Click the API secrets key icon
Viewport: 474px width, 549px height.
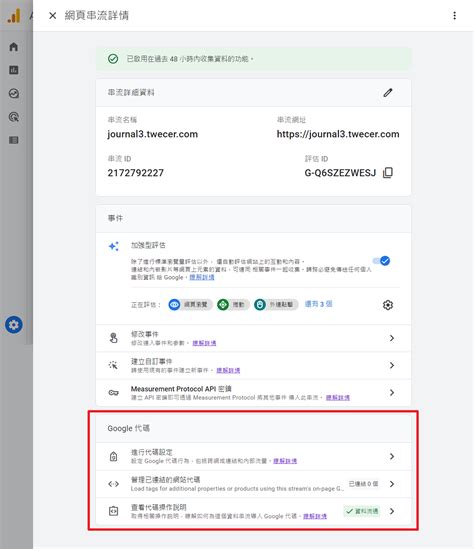pos(113,393)
